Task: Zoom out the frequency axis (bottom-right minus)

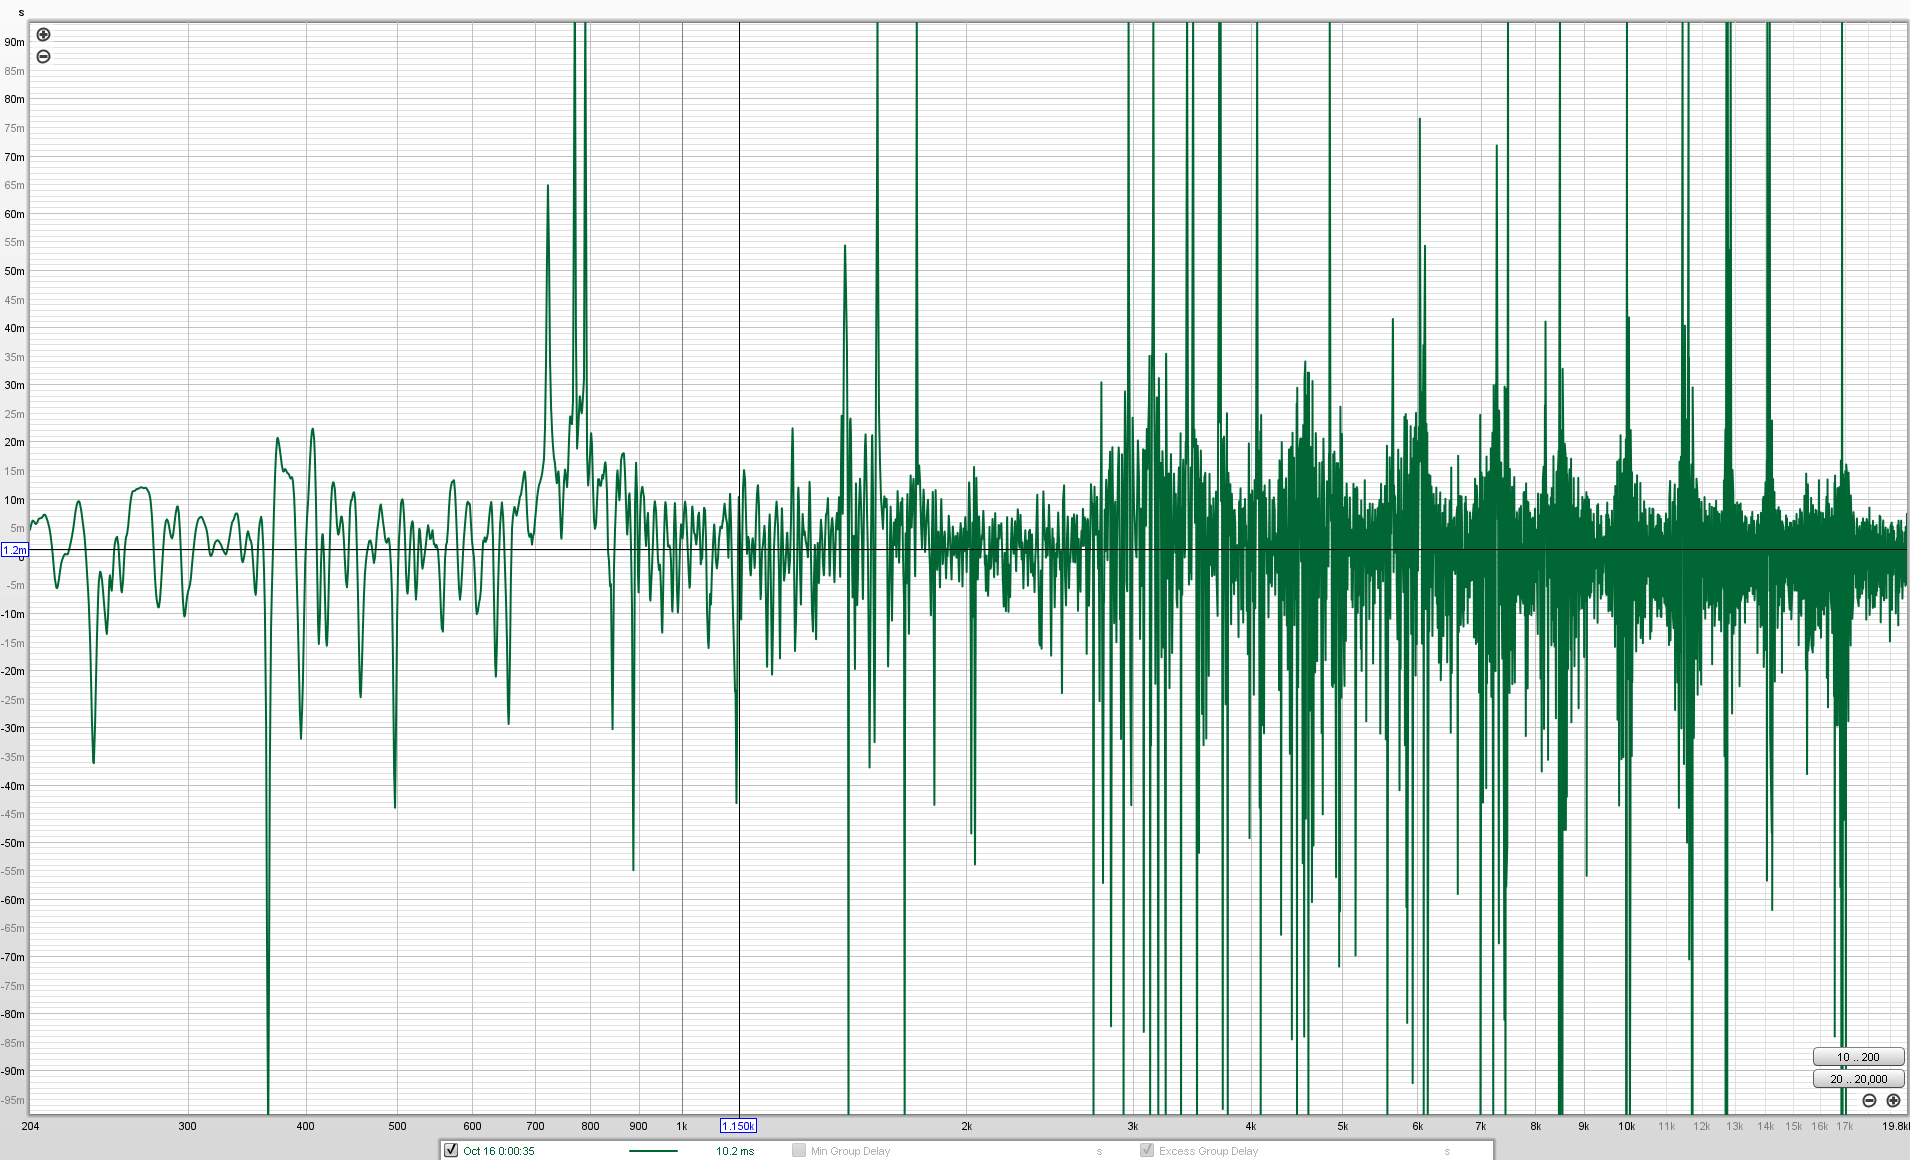Action: [x=1869, y=1100]
